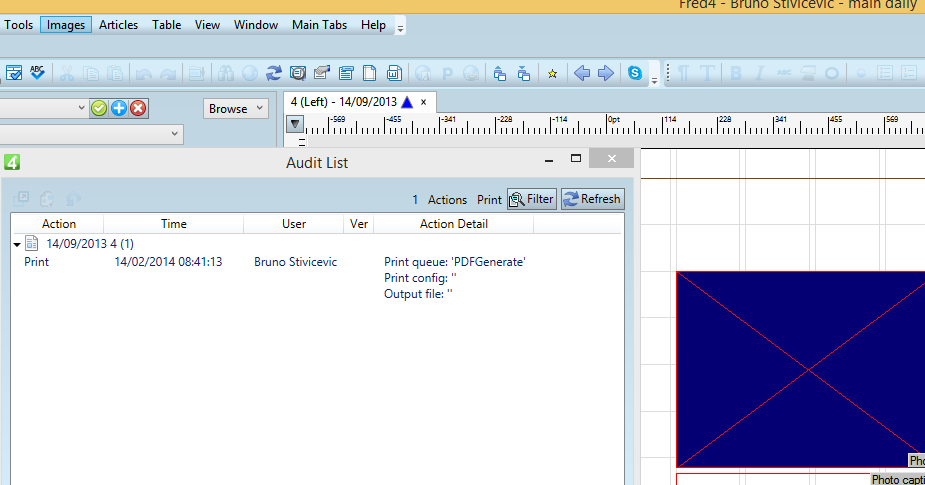
Task: Sort by the Time column header
Action: 173,224
